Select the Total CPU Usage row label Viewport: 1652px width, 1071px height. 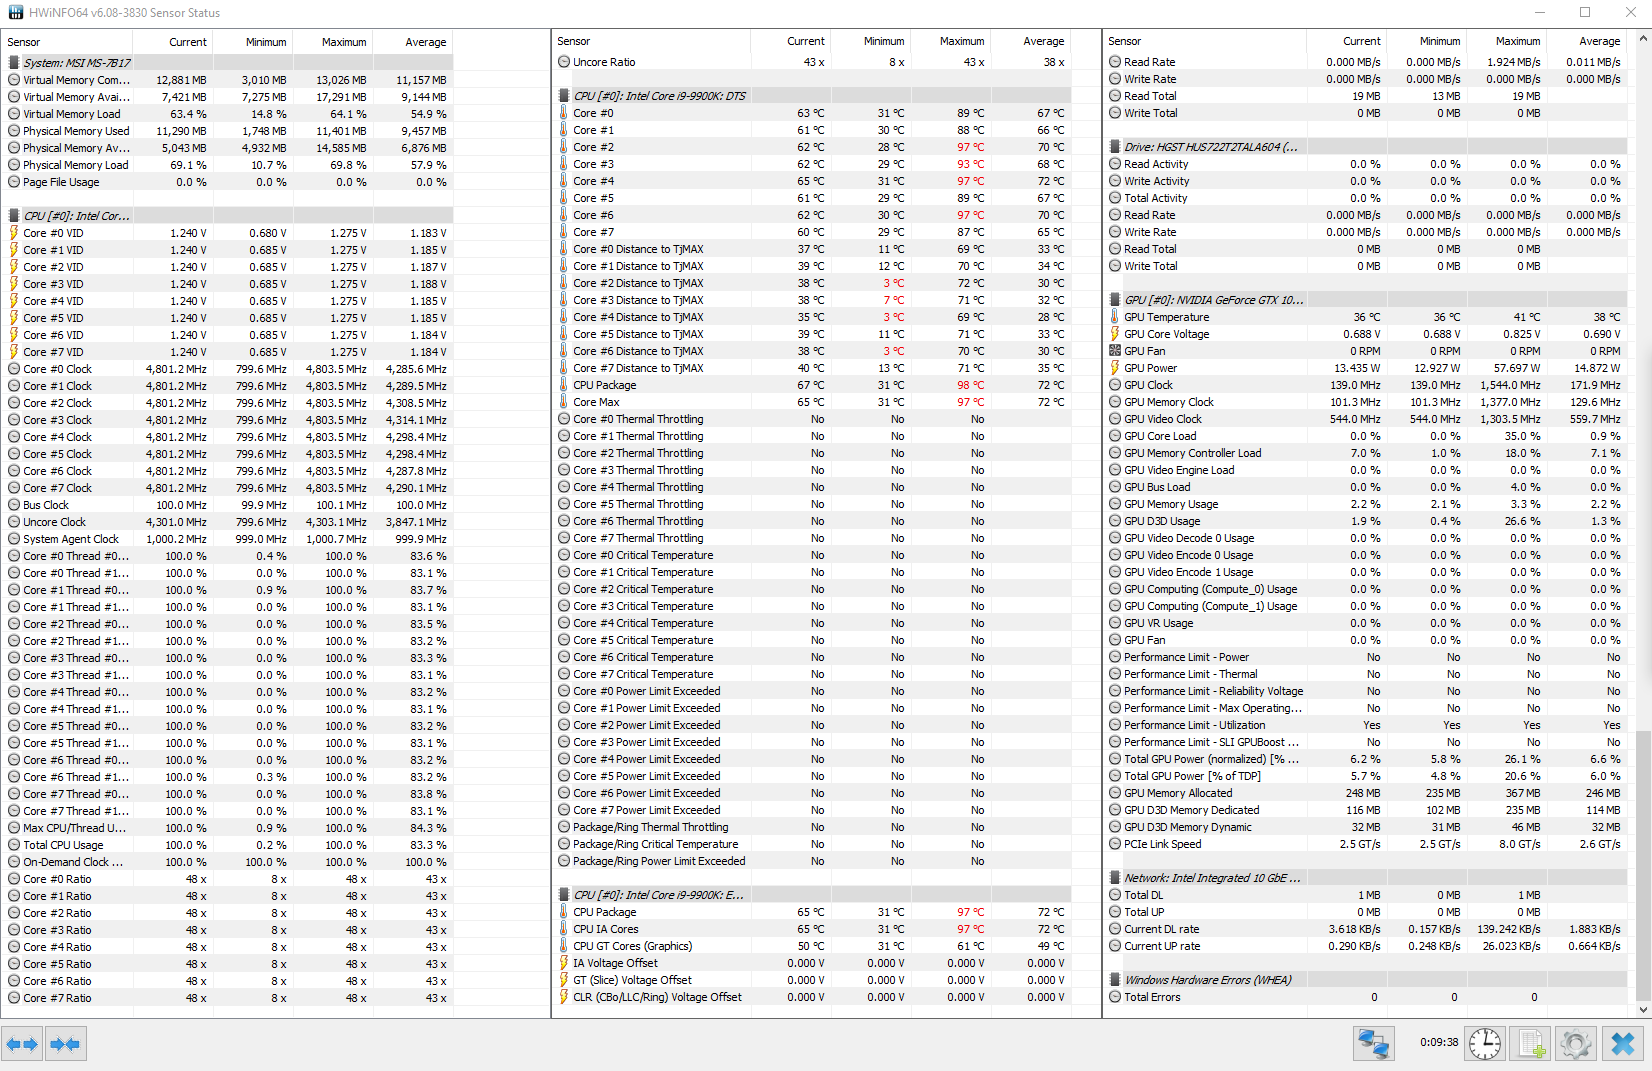click(x=63, y=845)
